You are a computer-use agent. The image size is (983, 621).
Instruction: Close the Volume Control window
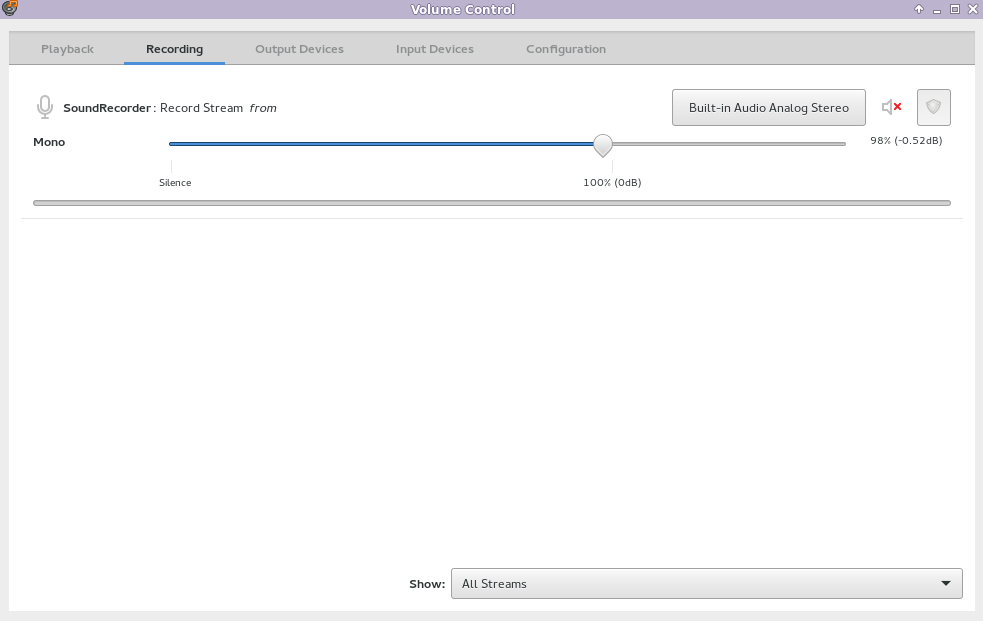pos(972,9)
